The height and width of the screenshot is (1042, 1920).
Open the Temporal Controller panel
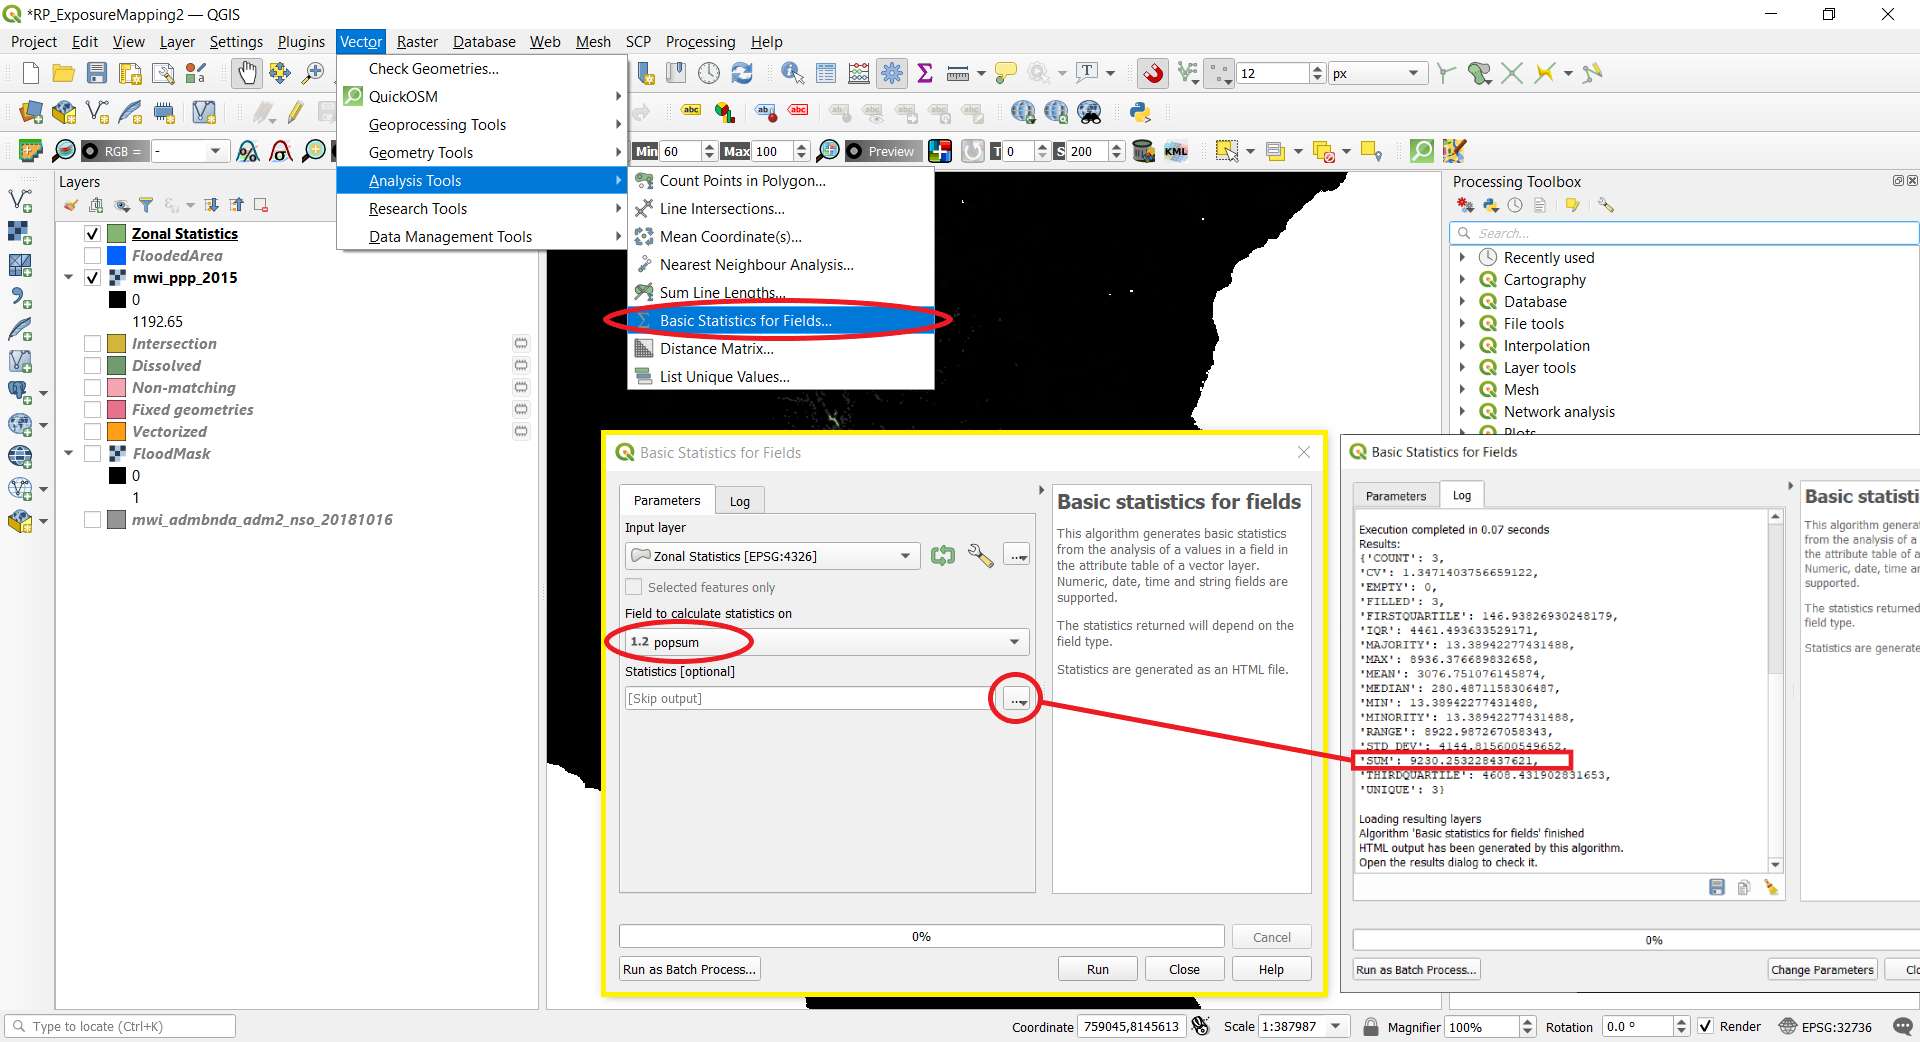(x=708, y=73)
